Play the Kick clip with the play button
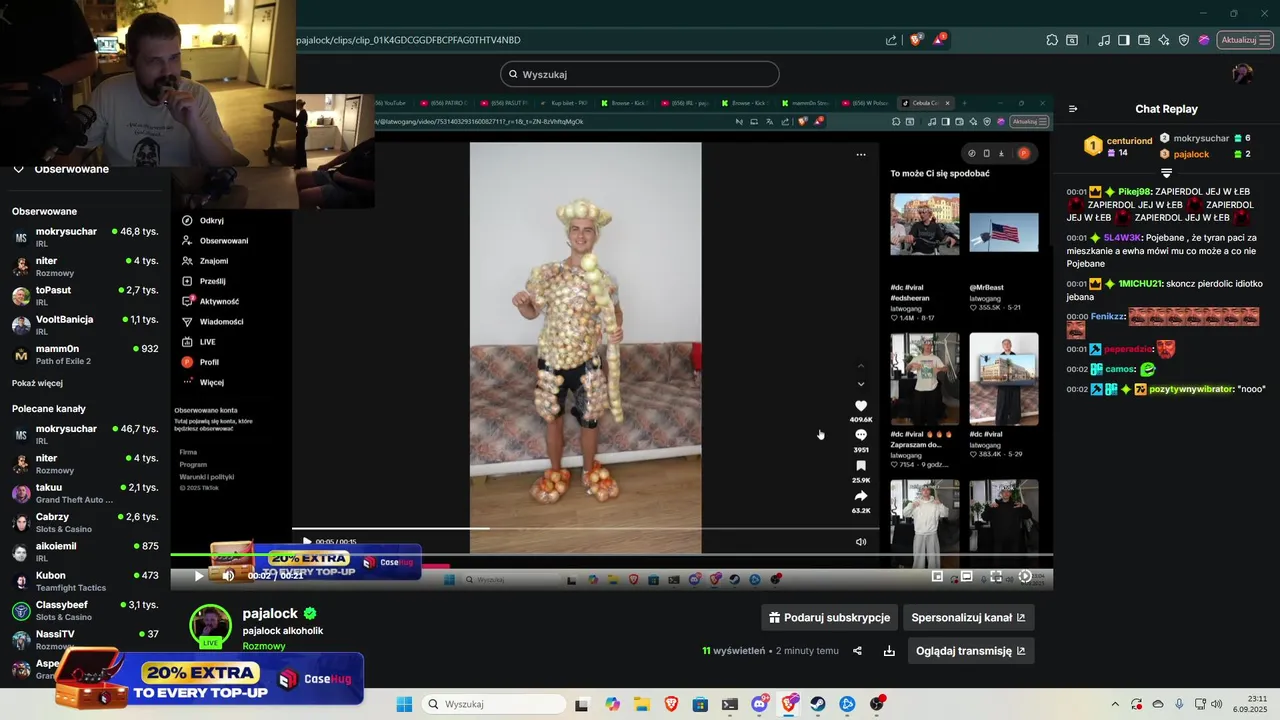 coord(198,576)
